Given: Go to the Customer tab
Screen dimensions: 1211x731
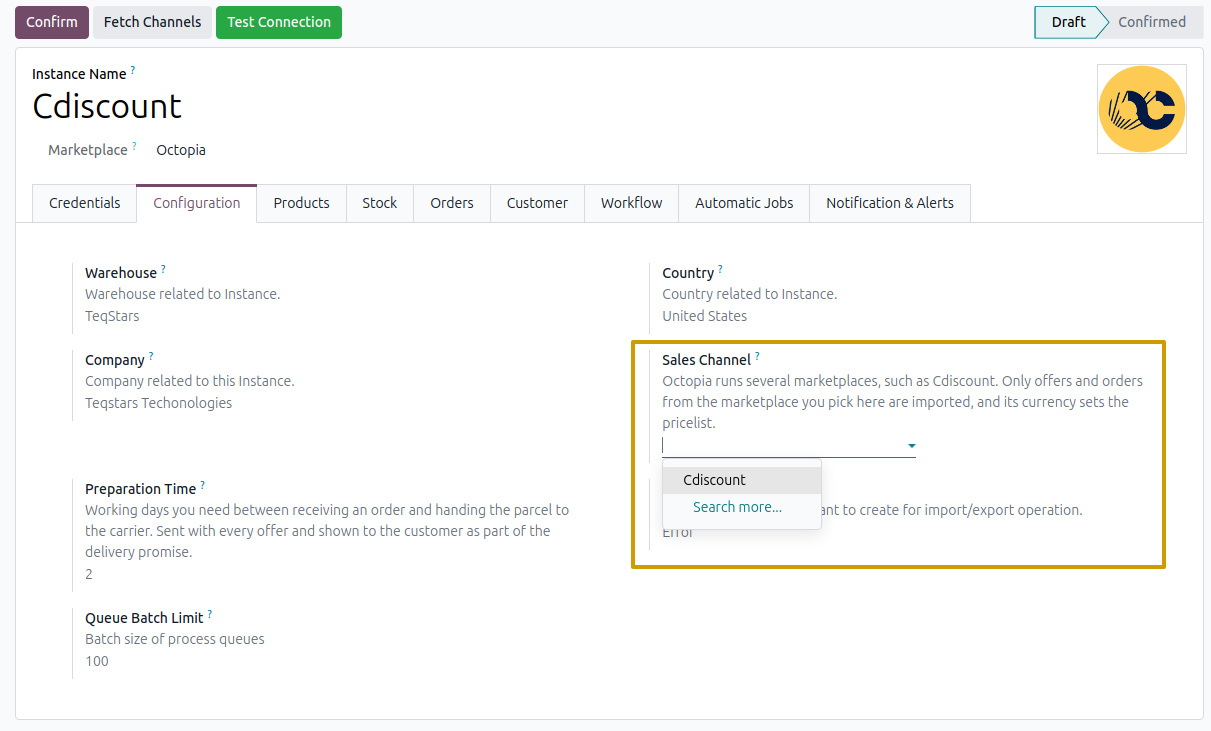Looking at the screenshot, I should pos(537,203).
